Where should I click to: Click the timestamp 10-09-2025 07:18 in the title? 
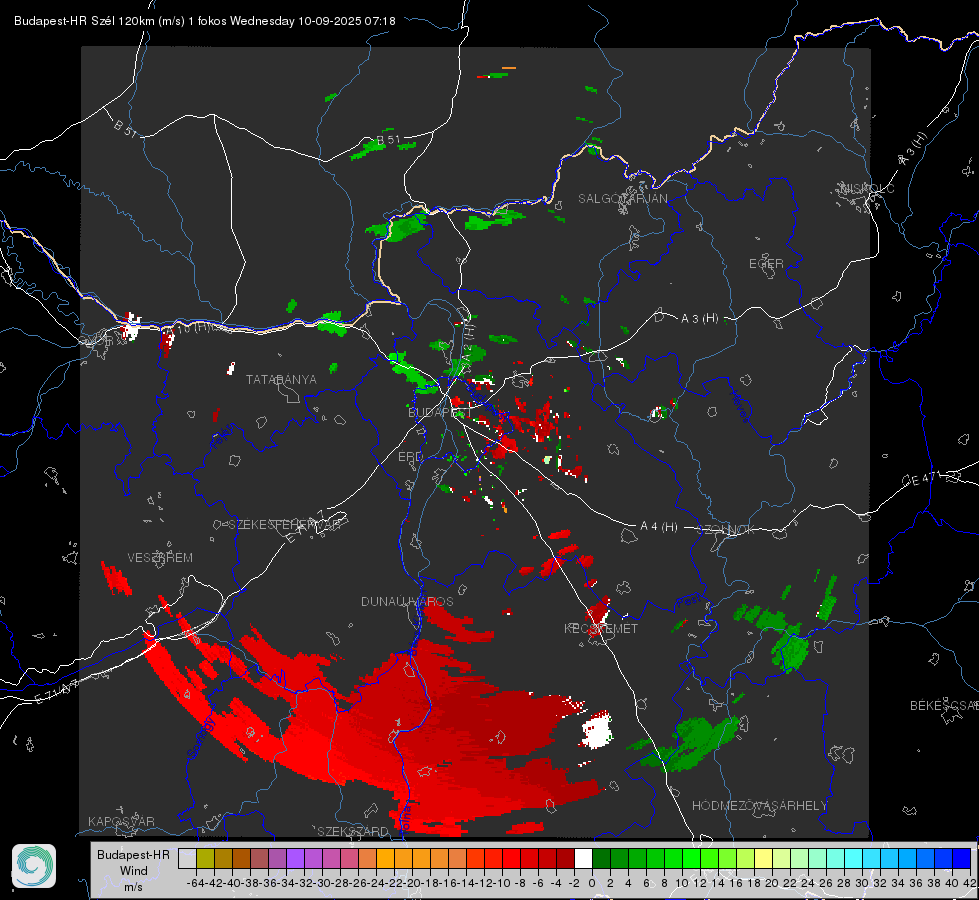(347, 21)
